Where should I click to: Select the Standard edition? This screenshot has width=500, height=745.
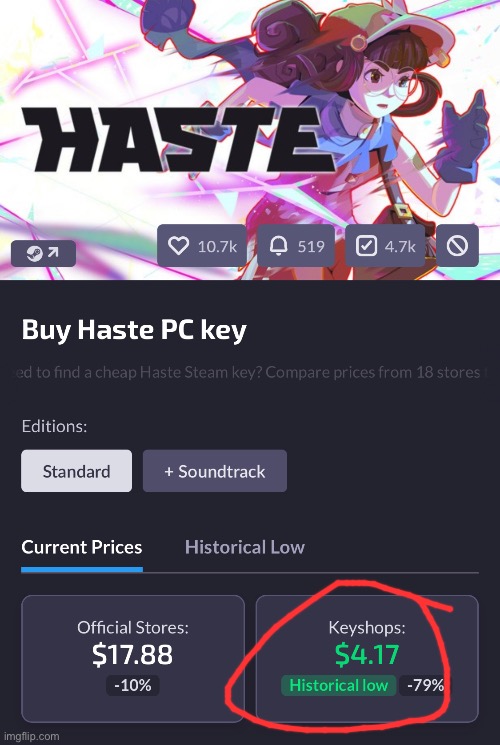(x=77, y=471)
